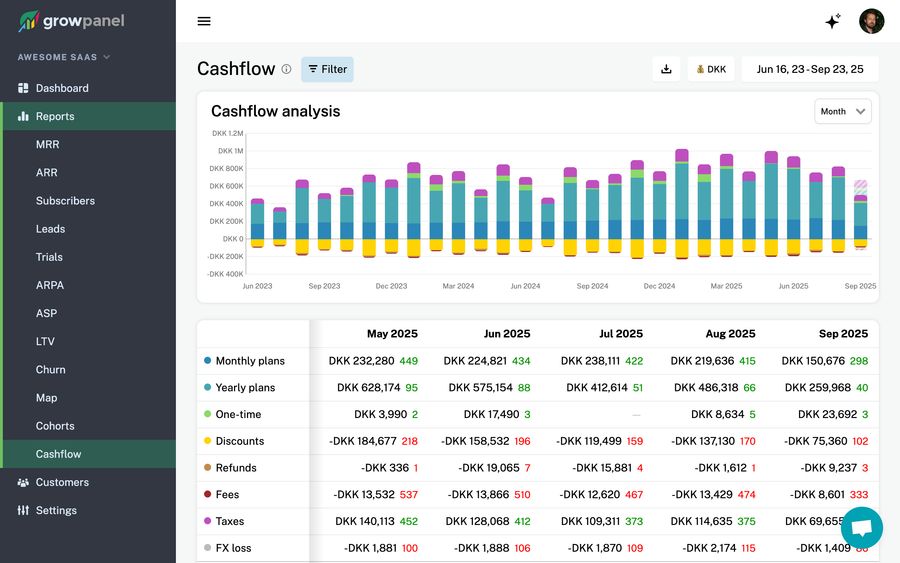Screen dimensions: 900x563
Task: Open the user profile avatar
Action: [x=871, y=21]
